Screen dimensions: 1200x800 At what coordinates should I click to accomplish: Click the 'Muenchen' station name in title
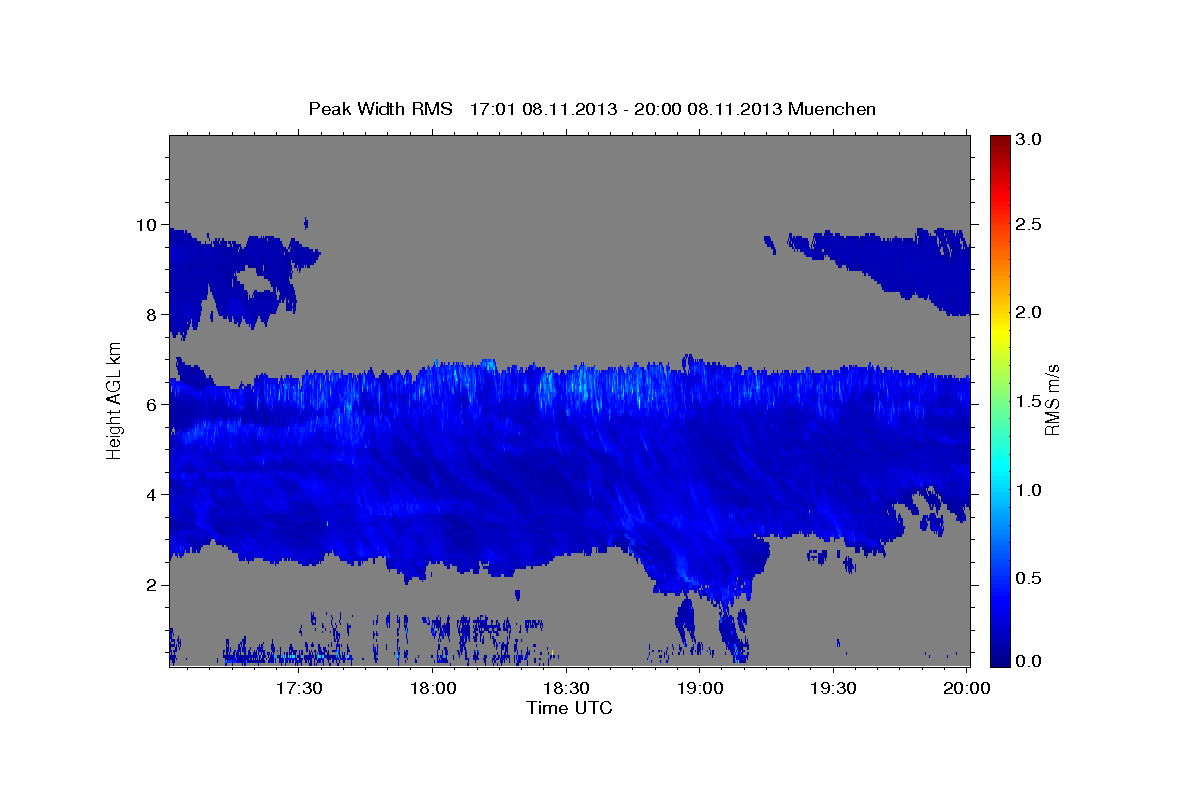point(832,109)
